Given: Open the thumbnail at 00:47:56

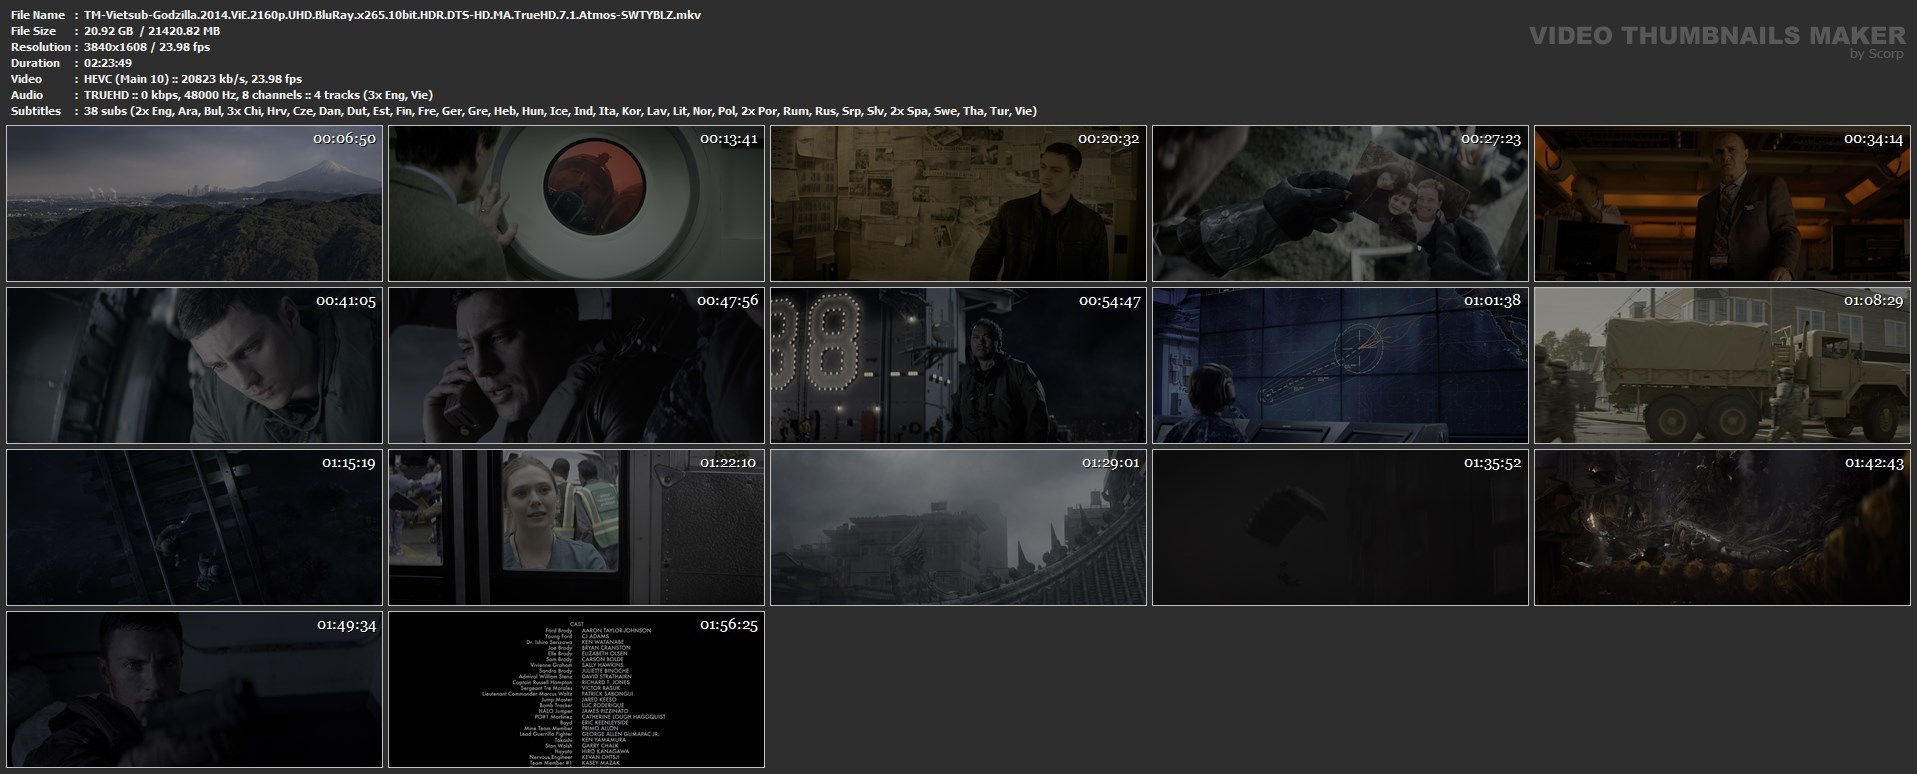Looking at the screenshot, I should [x=577, y=366].
